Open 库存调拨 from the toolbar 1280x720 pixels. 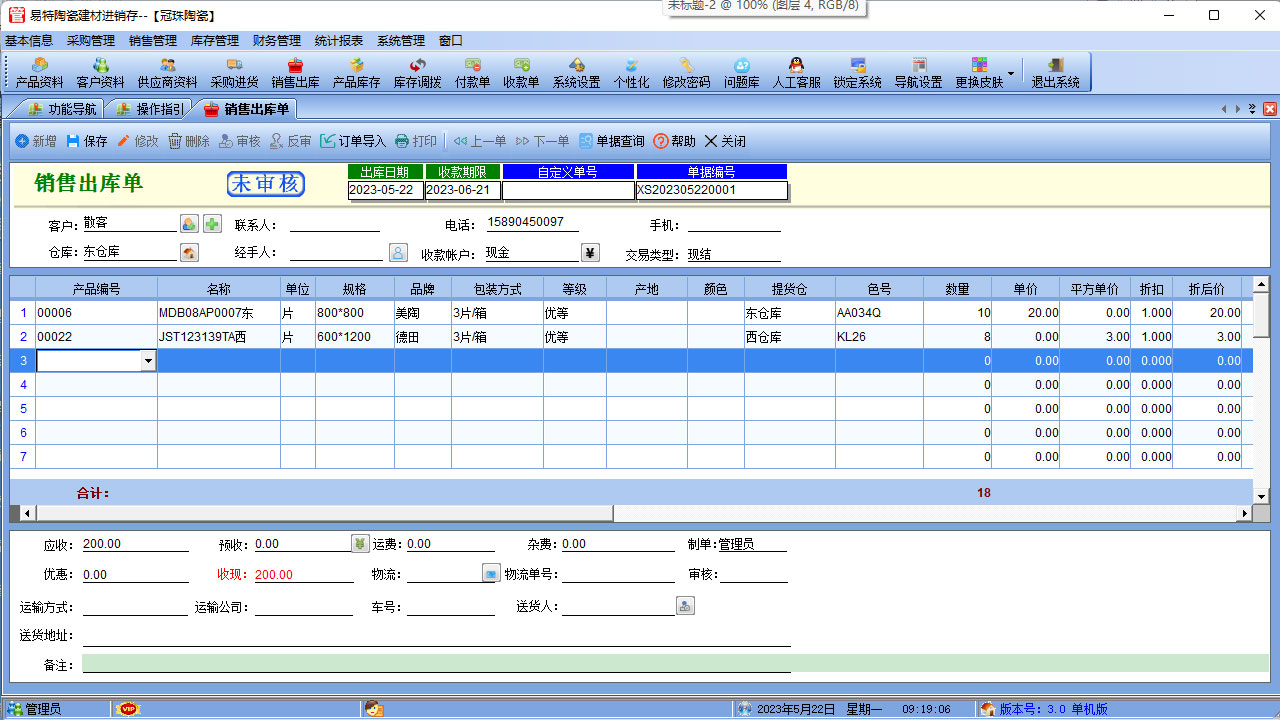(x=417, y=73)
